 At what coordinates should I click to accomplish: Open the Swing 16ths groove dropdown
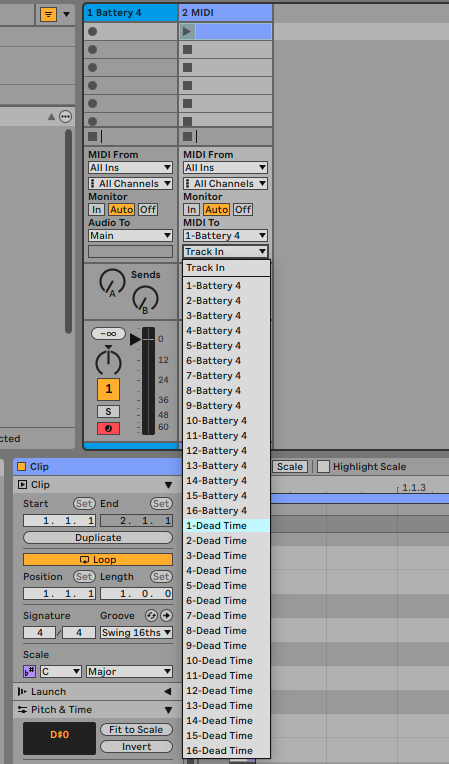tap(136, 633)
